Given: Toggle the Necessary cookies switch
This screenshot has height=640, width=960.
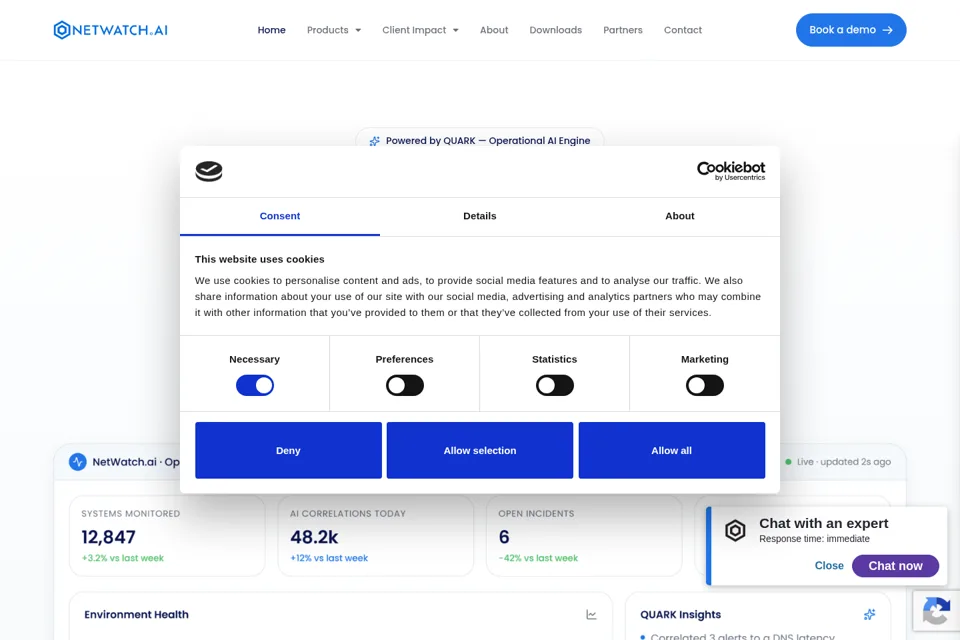Looking at the screenshot, I should (255, 385).
